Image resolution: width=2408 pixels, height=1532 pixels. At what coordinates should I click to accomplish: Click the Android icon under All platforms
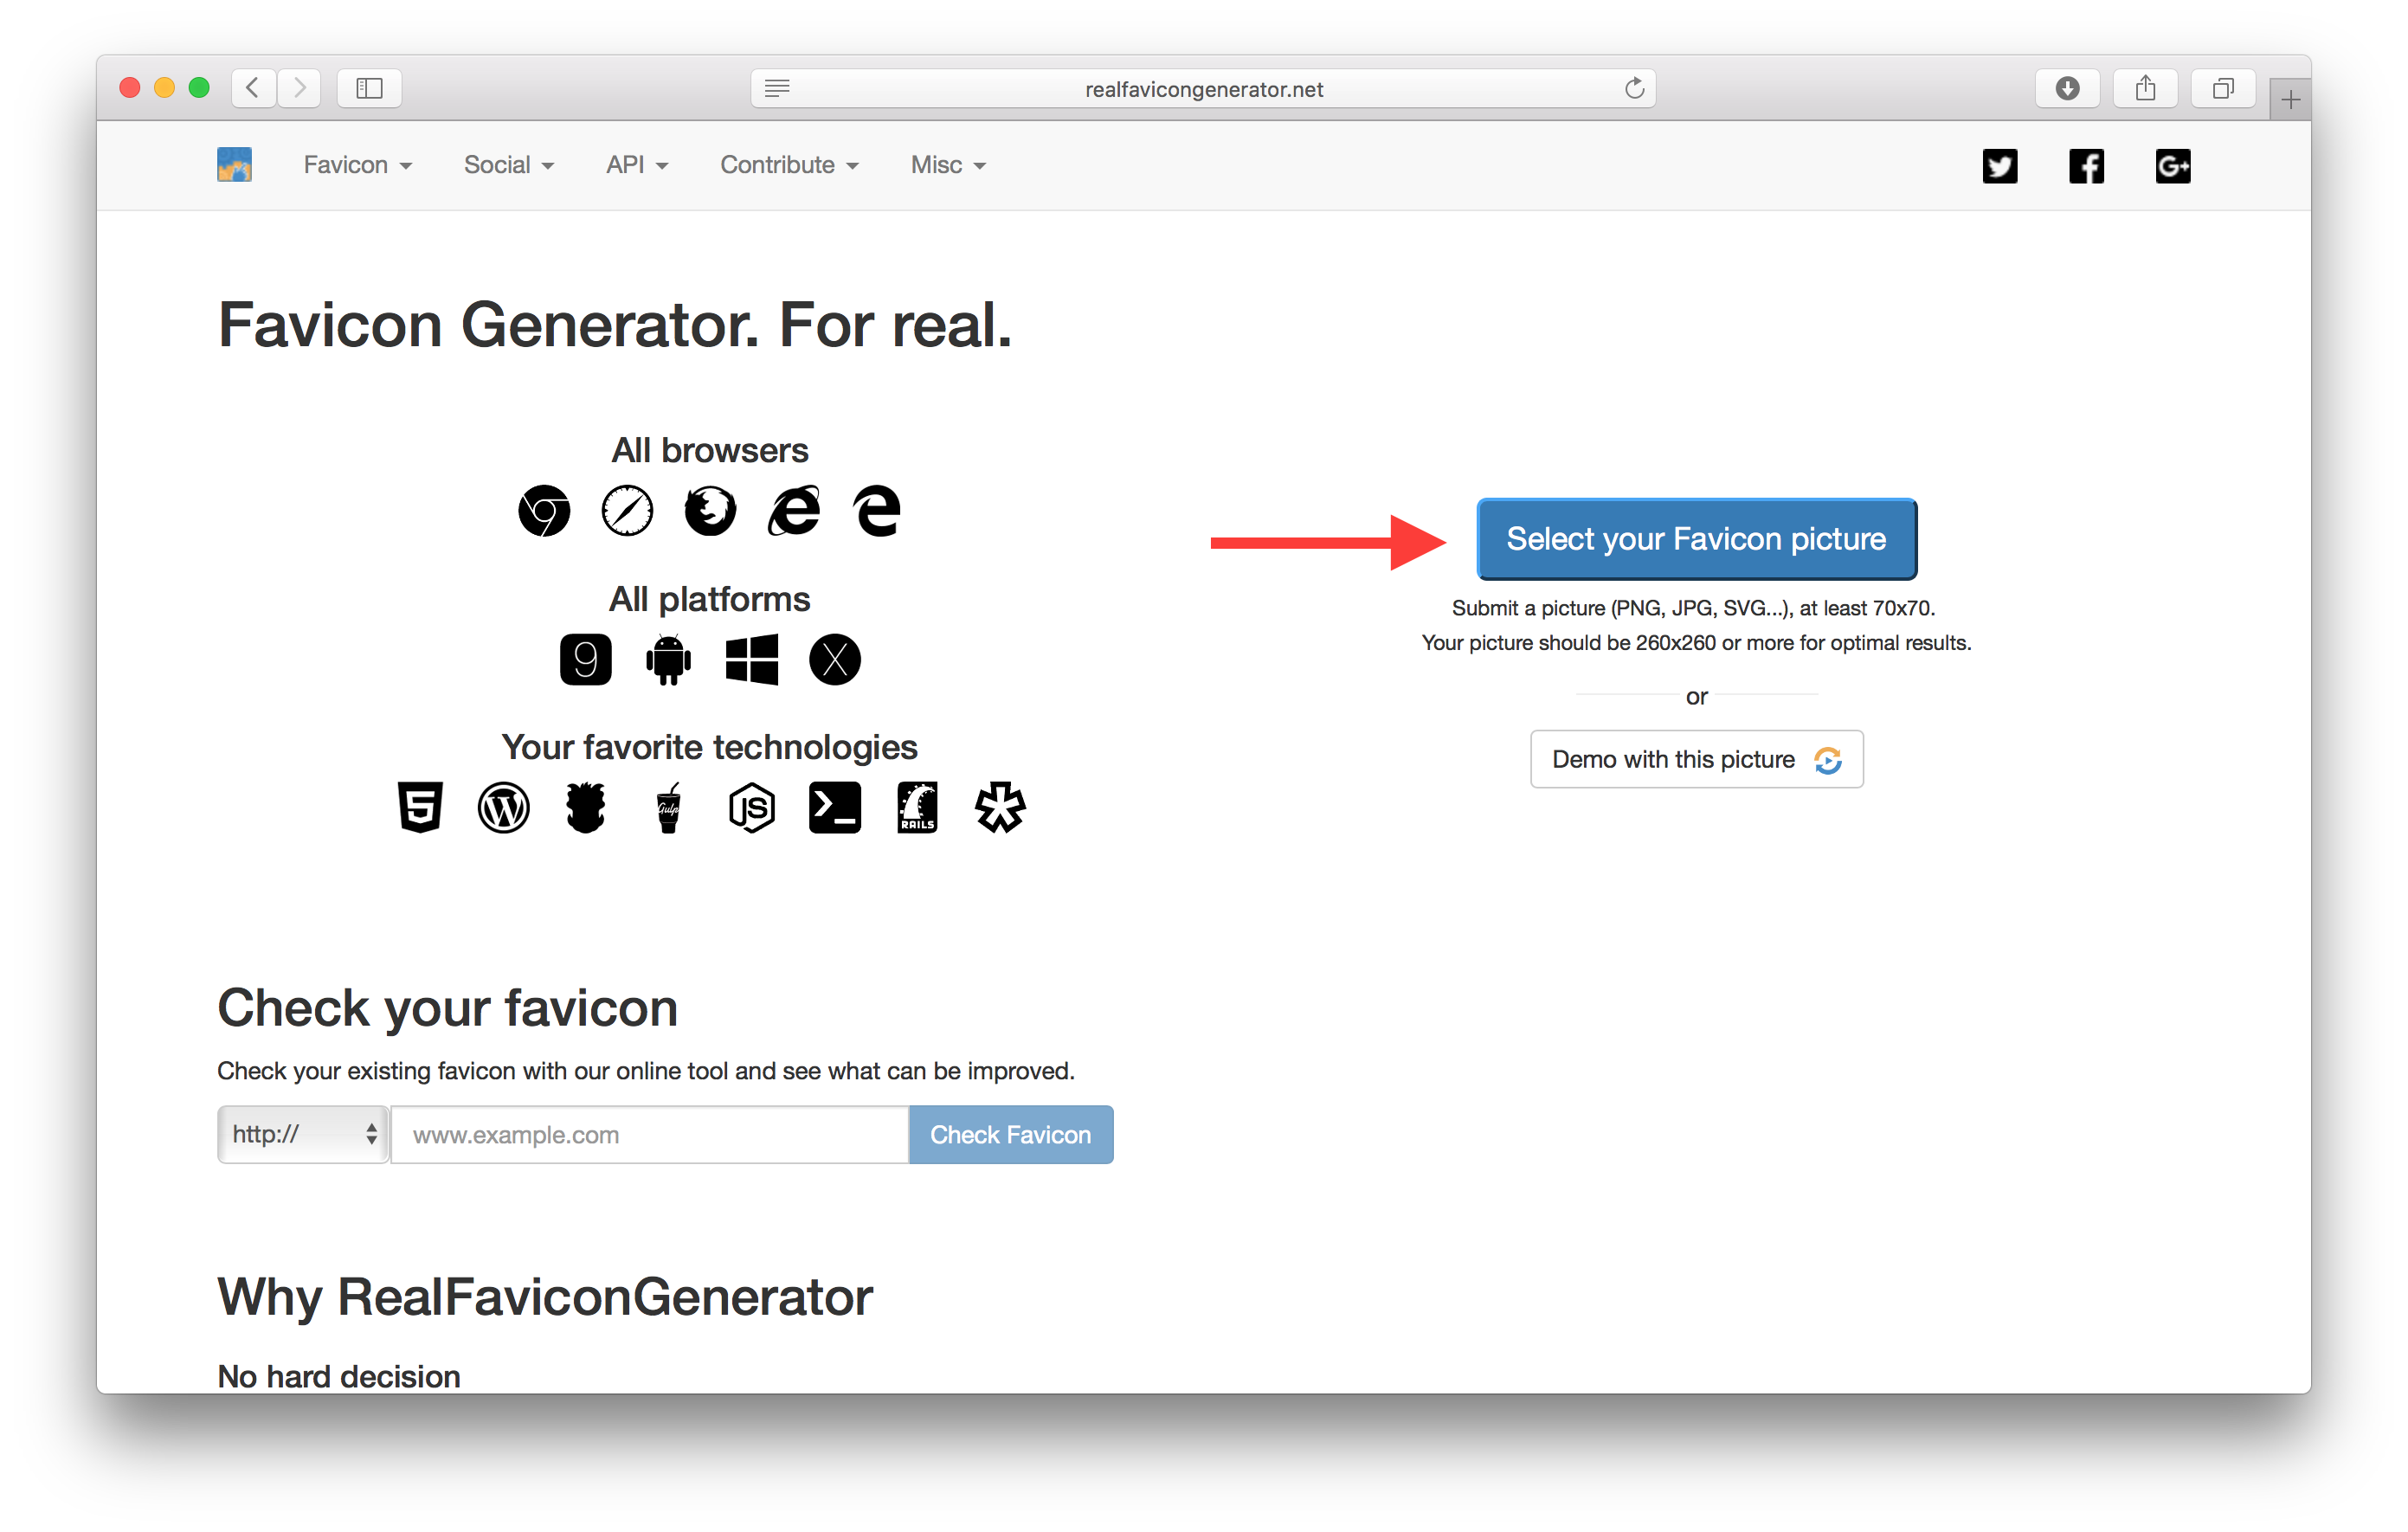point(668,659)
